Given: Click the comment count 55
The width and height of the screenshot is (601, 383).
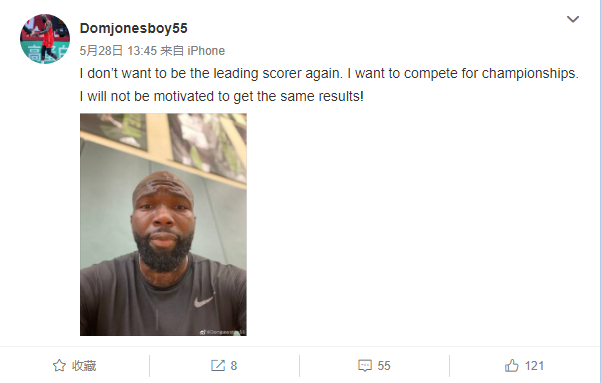Looking at the screenshot, I should tap(384, 366).
